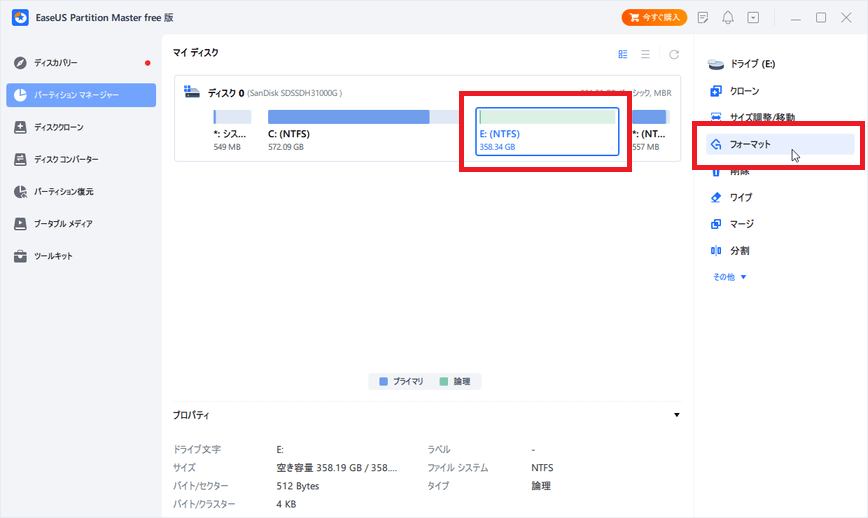Screen dimensions: 868x518
Task: Open the title bar dropdown menu icon
Action: click(x=753, y=18)
